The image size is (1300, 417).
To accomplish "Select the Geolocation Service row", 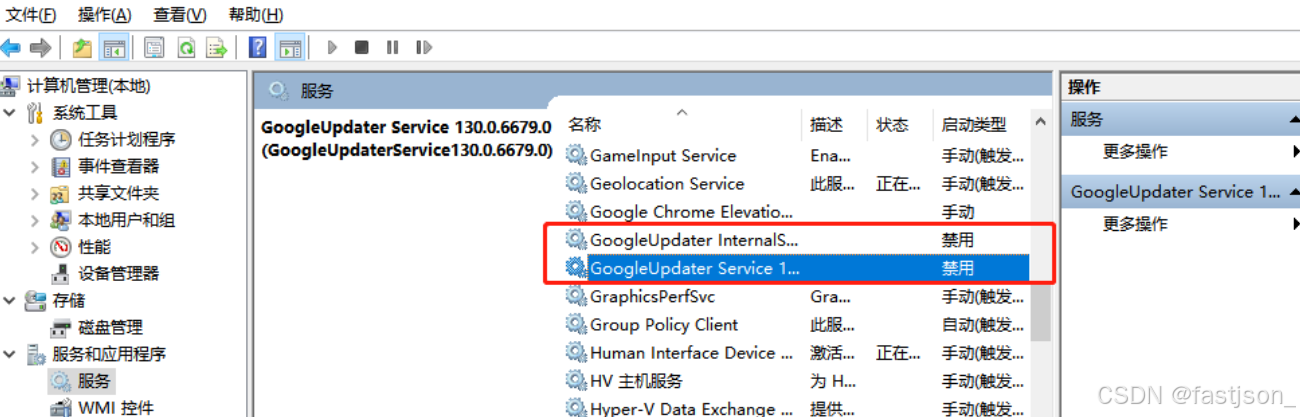I will [x=796, y=184].
